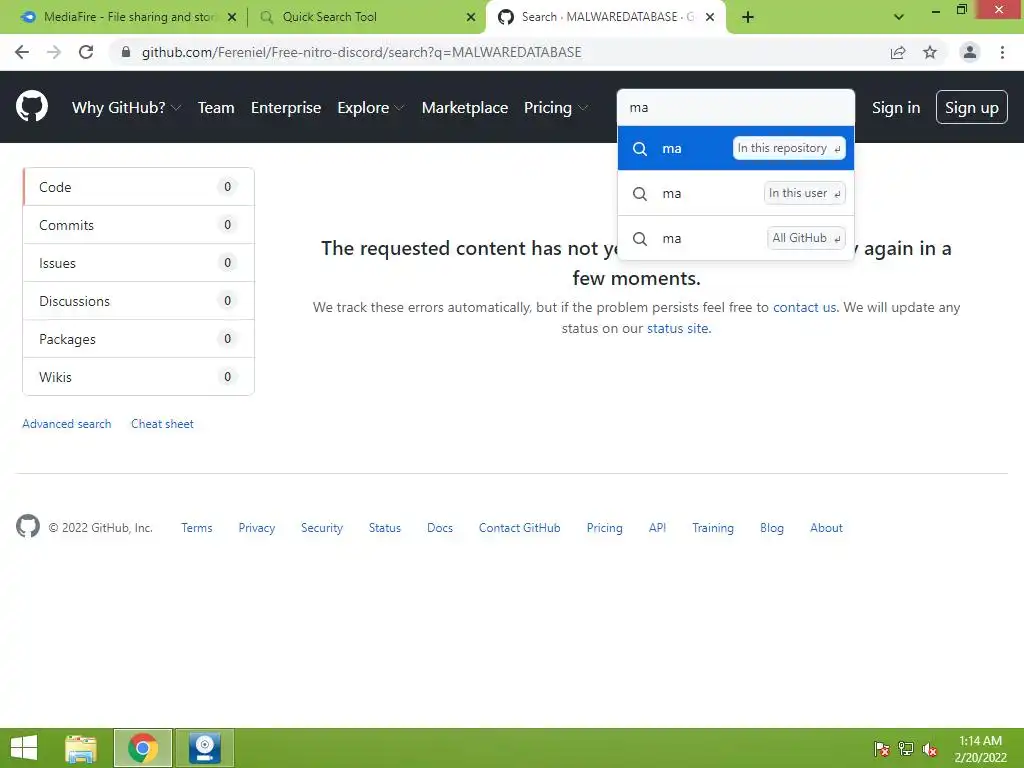Expand the Explore dropdown
The image size is (1024, 768).
click(370, 108)
